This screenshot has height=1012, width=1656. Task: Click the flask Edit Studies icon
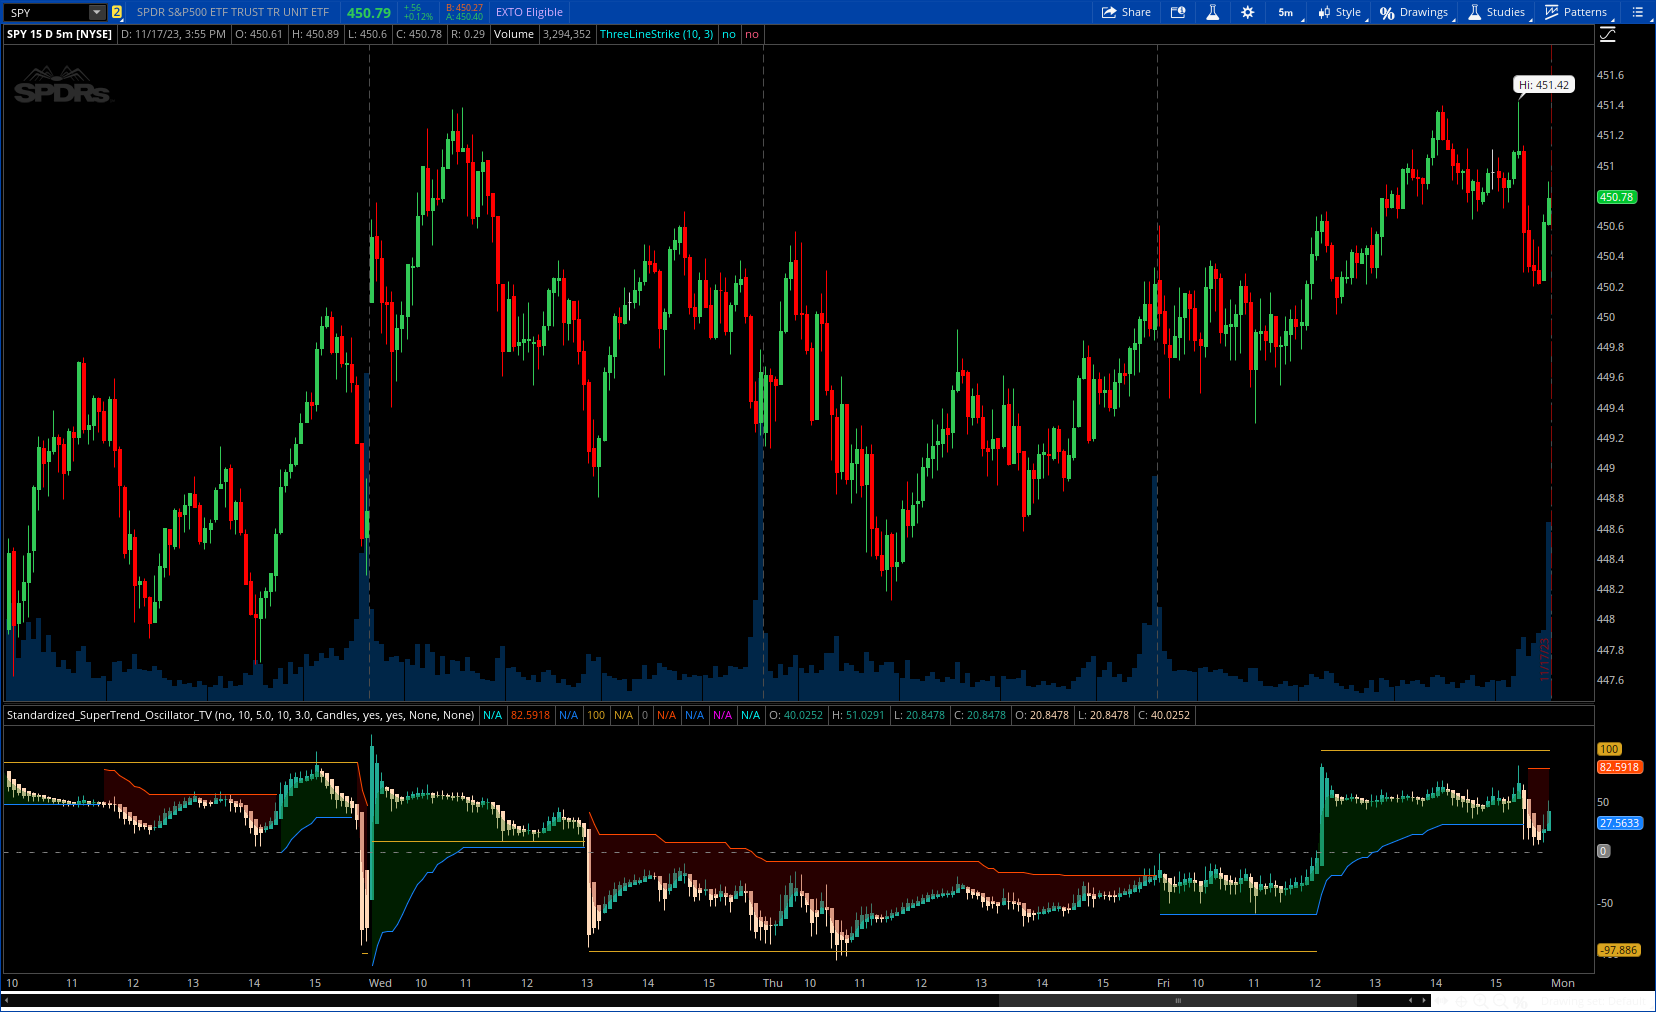tap(1212, 12)
